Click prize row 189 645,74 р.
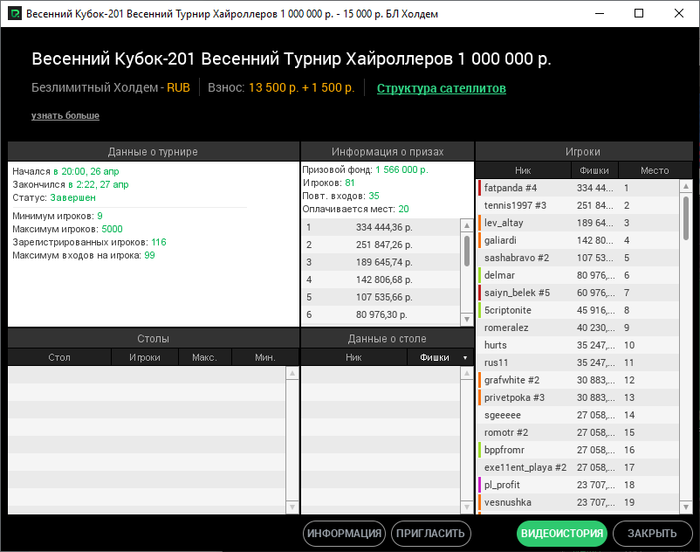The image size is (700, 552). point(381,262)
